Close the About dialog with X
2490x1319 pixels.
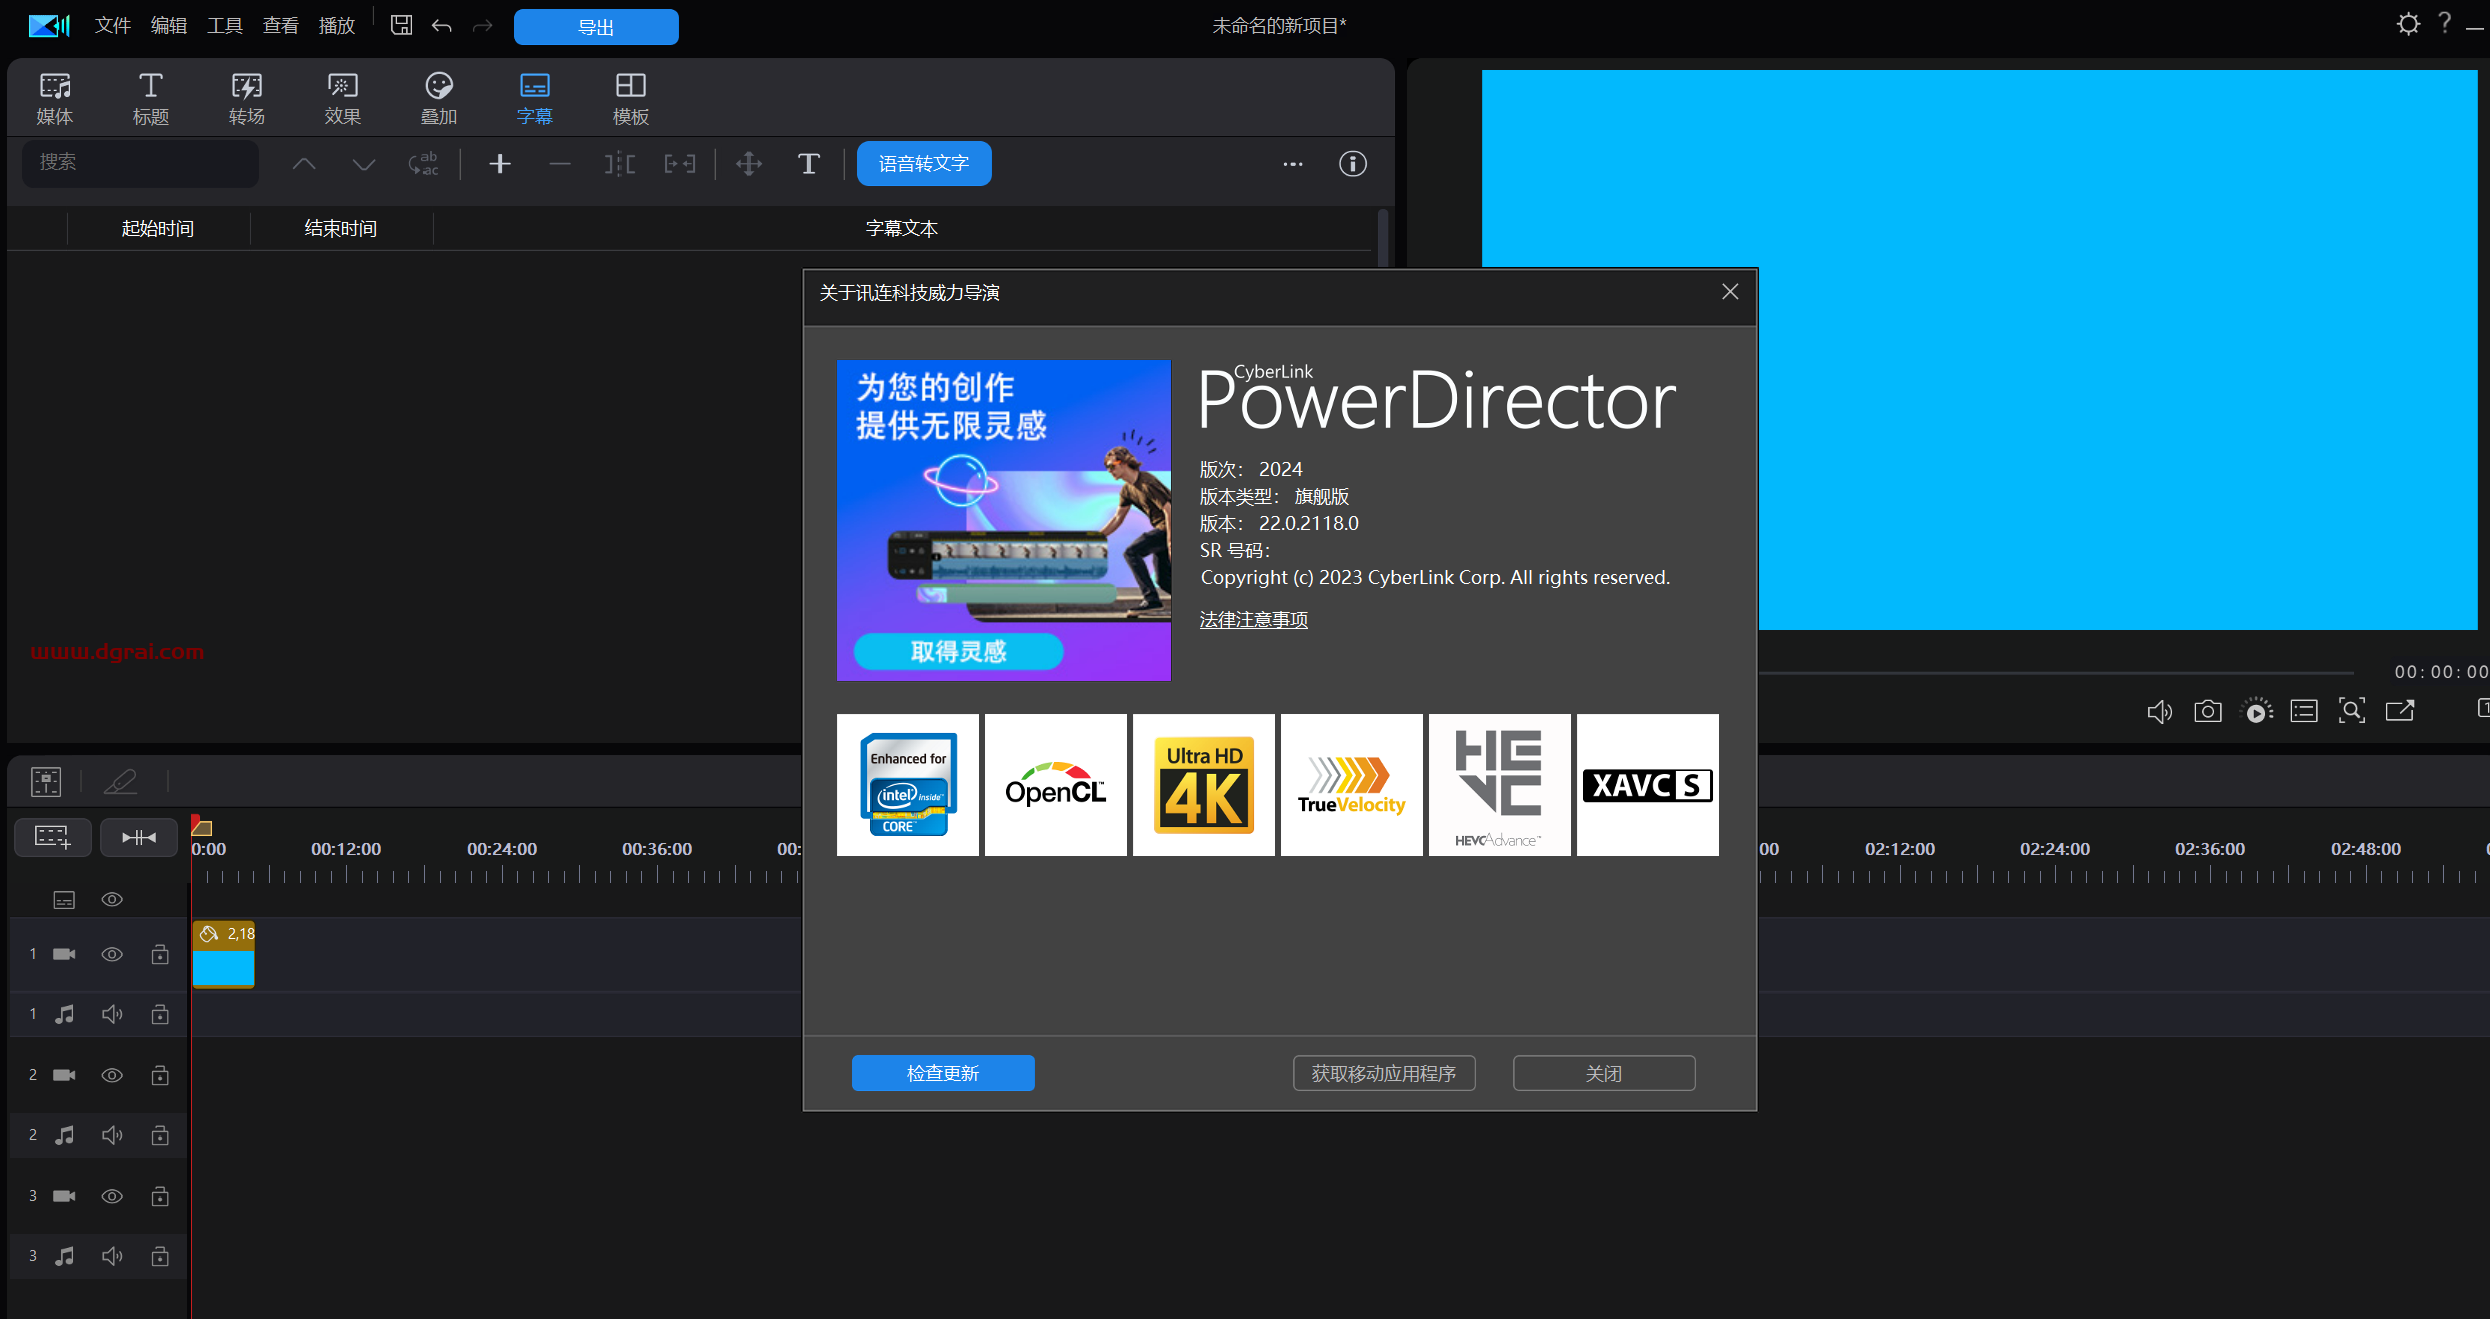1730,291
